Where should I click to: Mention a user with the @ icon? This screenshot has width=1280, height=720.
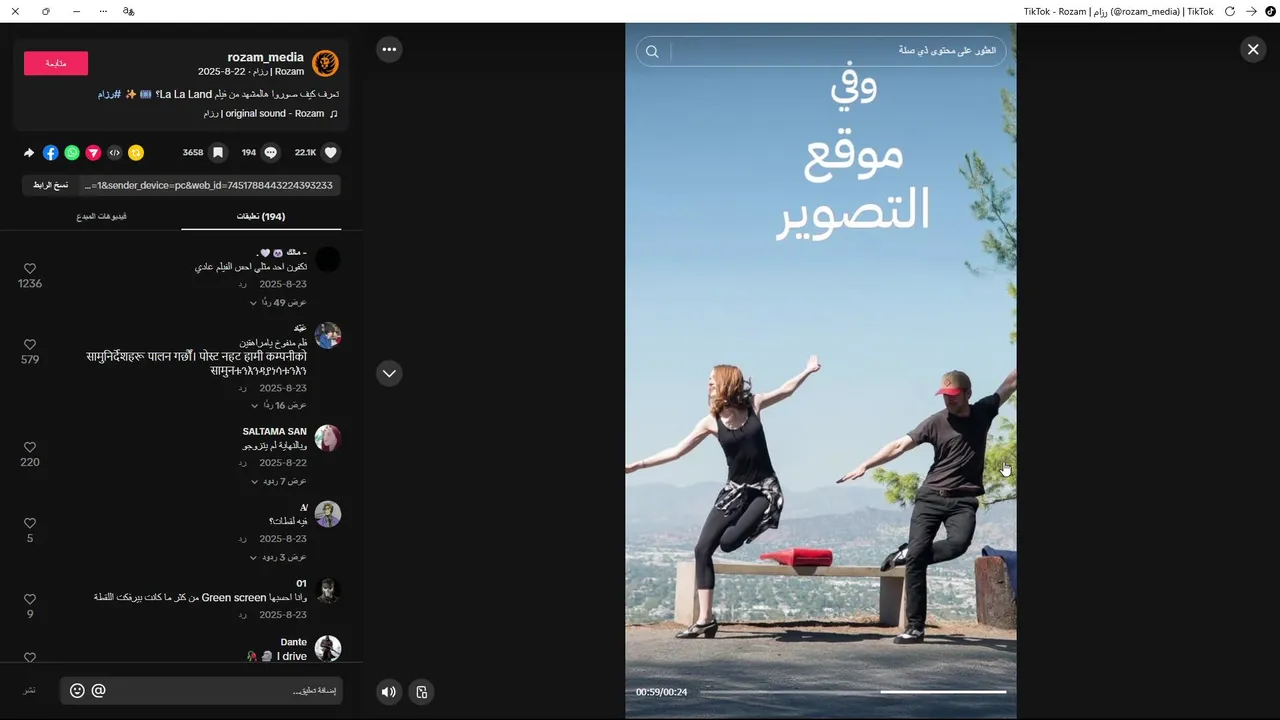98,690
